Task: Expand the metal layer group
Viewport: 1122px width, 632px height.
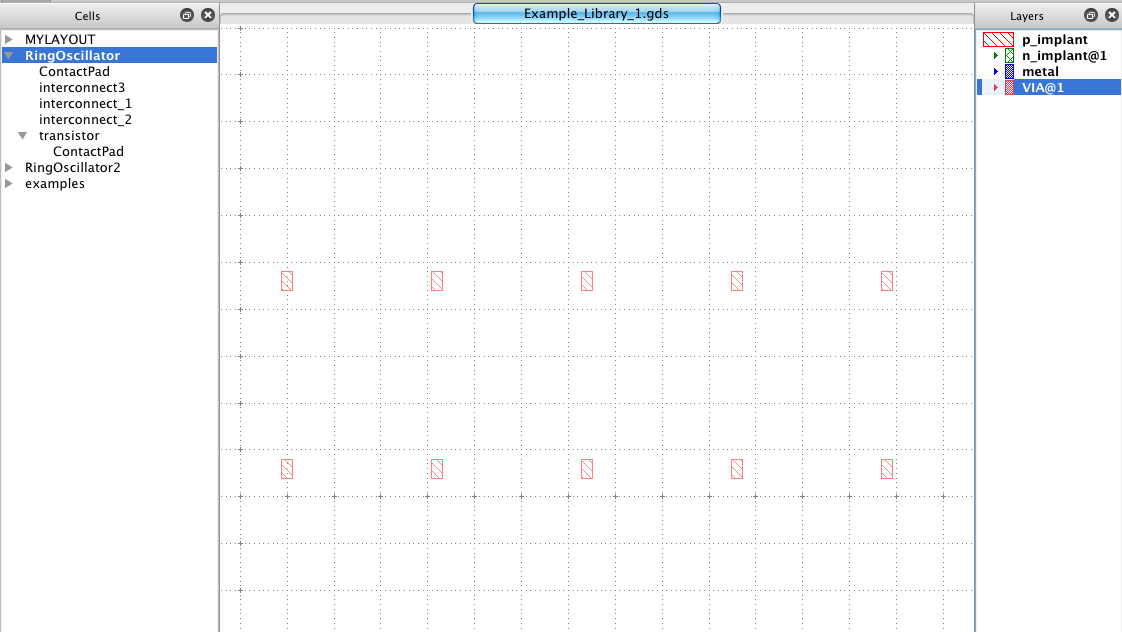Action: (995, 72)
